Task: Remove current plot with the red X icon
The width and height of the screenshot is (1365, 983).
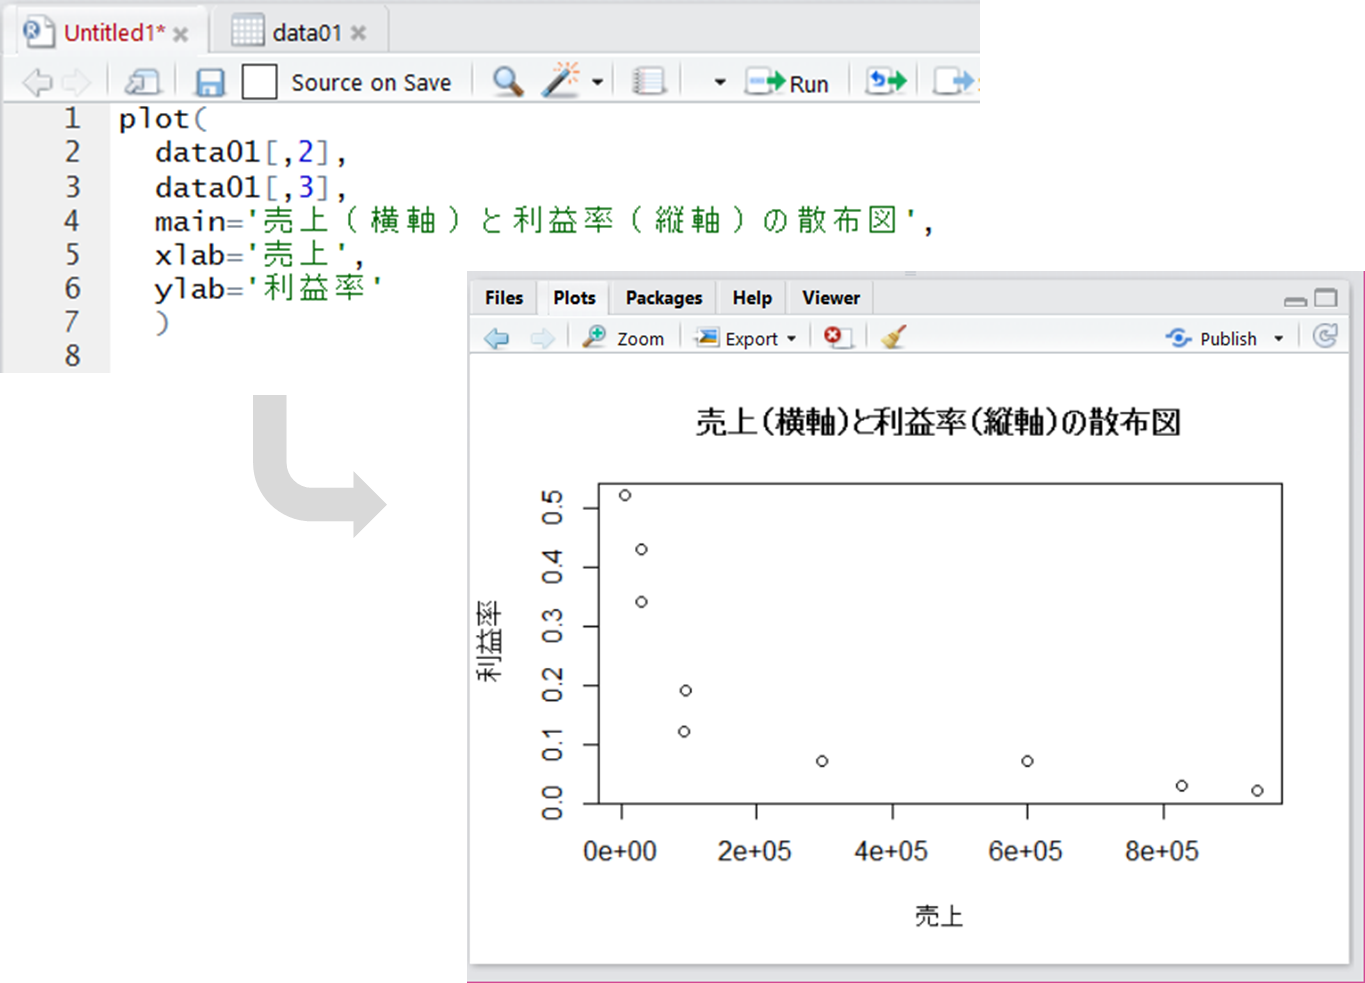Action: click(x=836, y=338)
